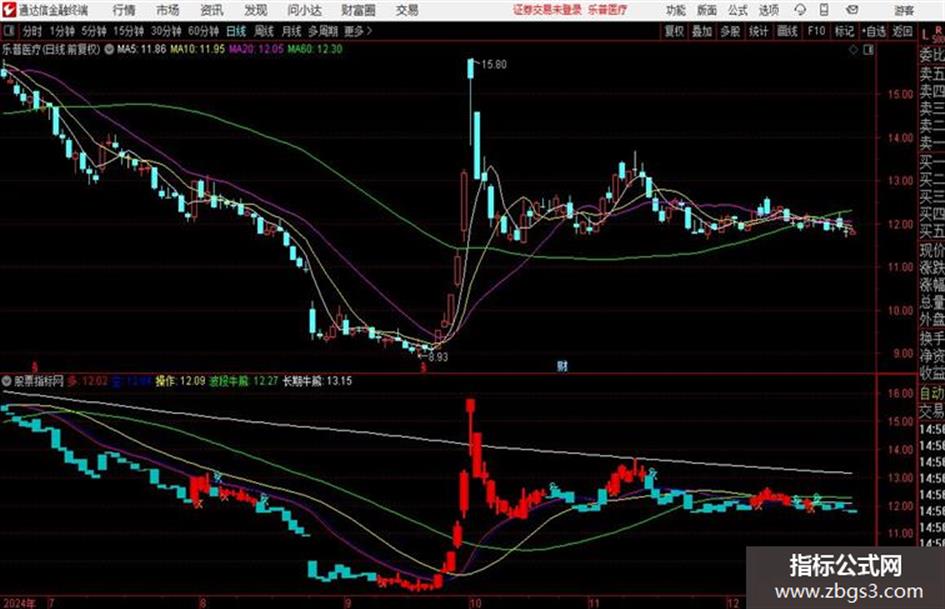Click the 乐普医疗(日线 前复权) title
Image resolution: width=945 pixels, height=609 pixels.
tap(51, 49)
